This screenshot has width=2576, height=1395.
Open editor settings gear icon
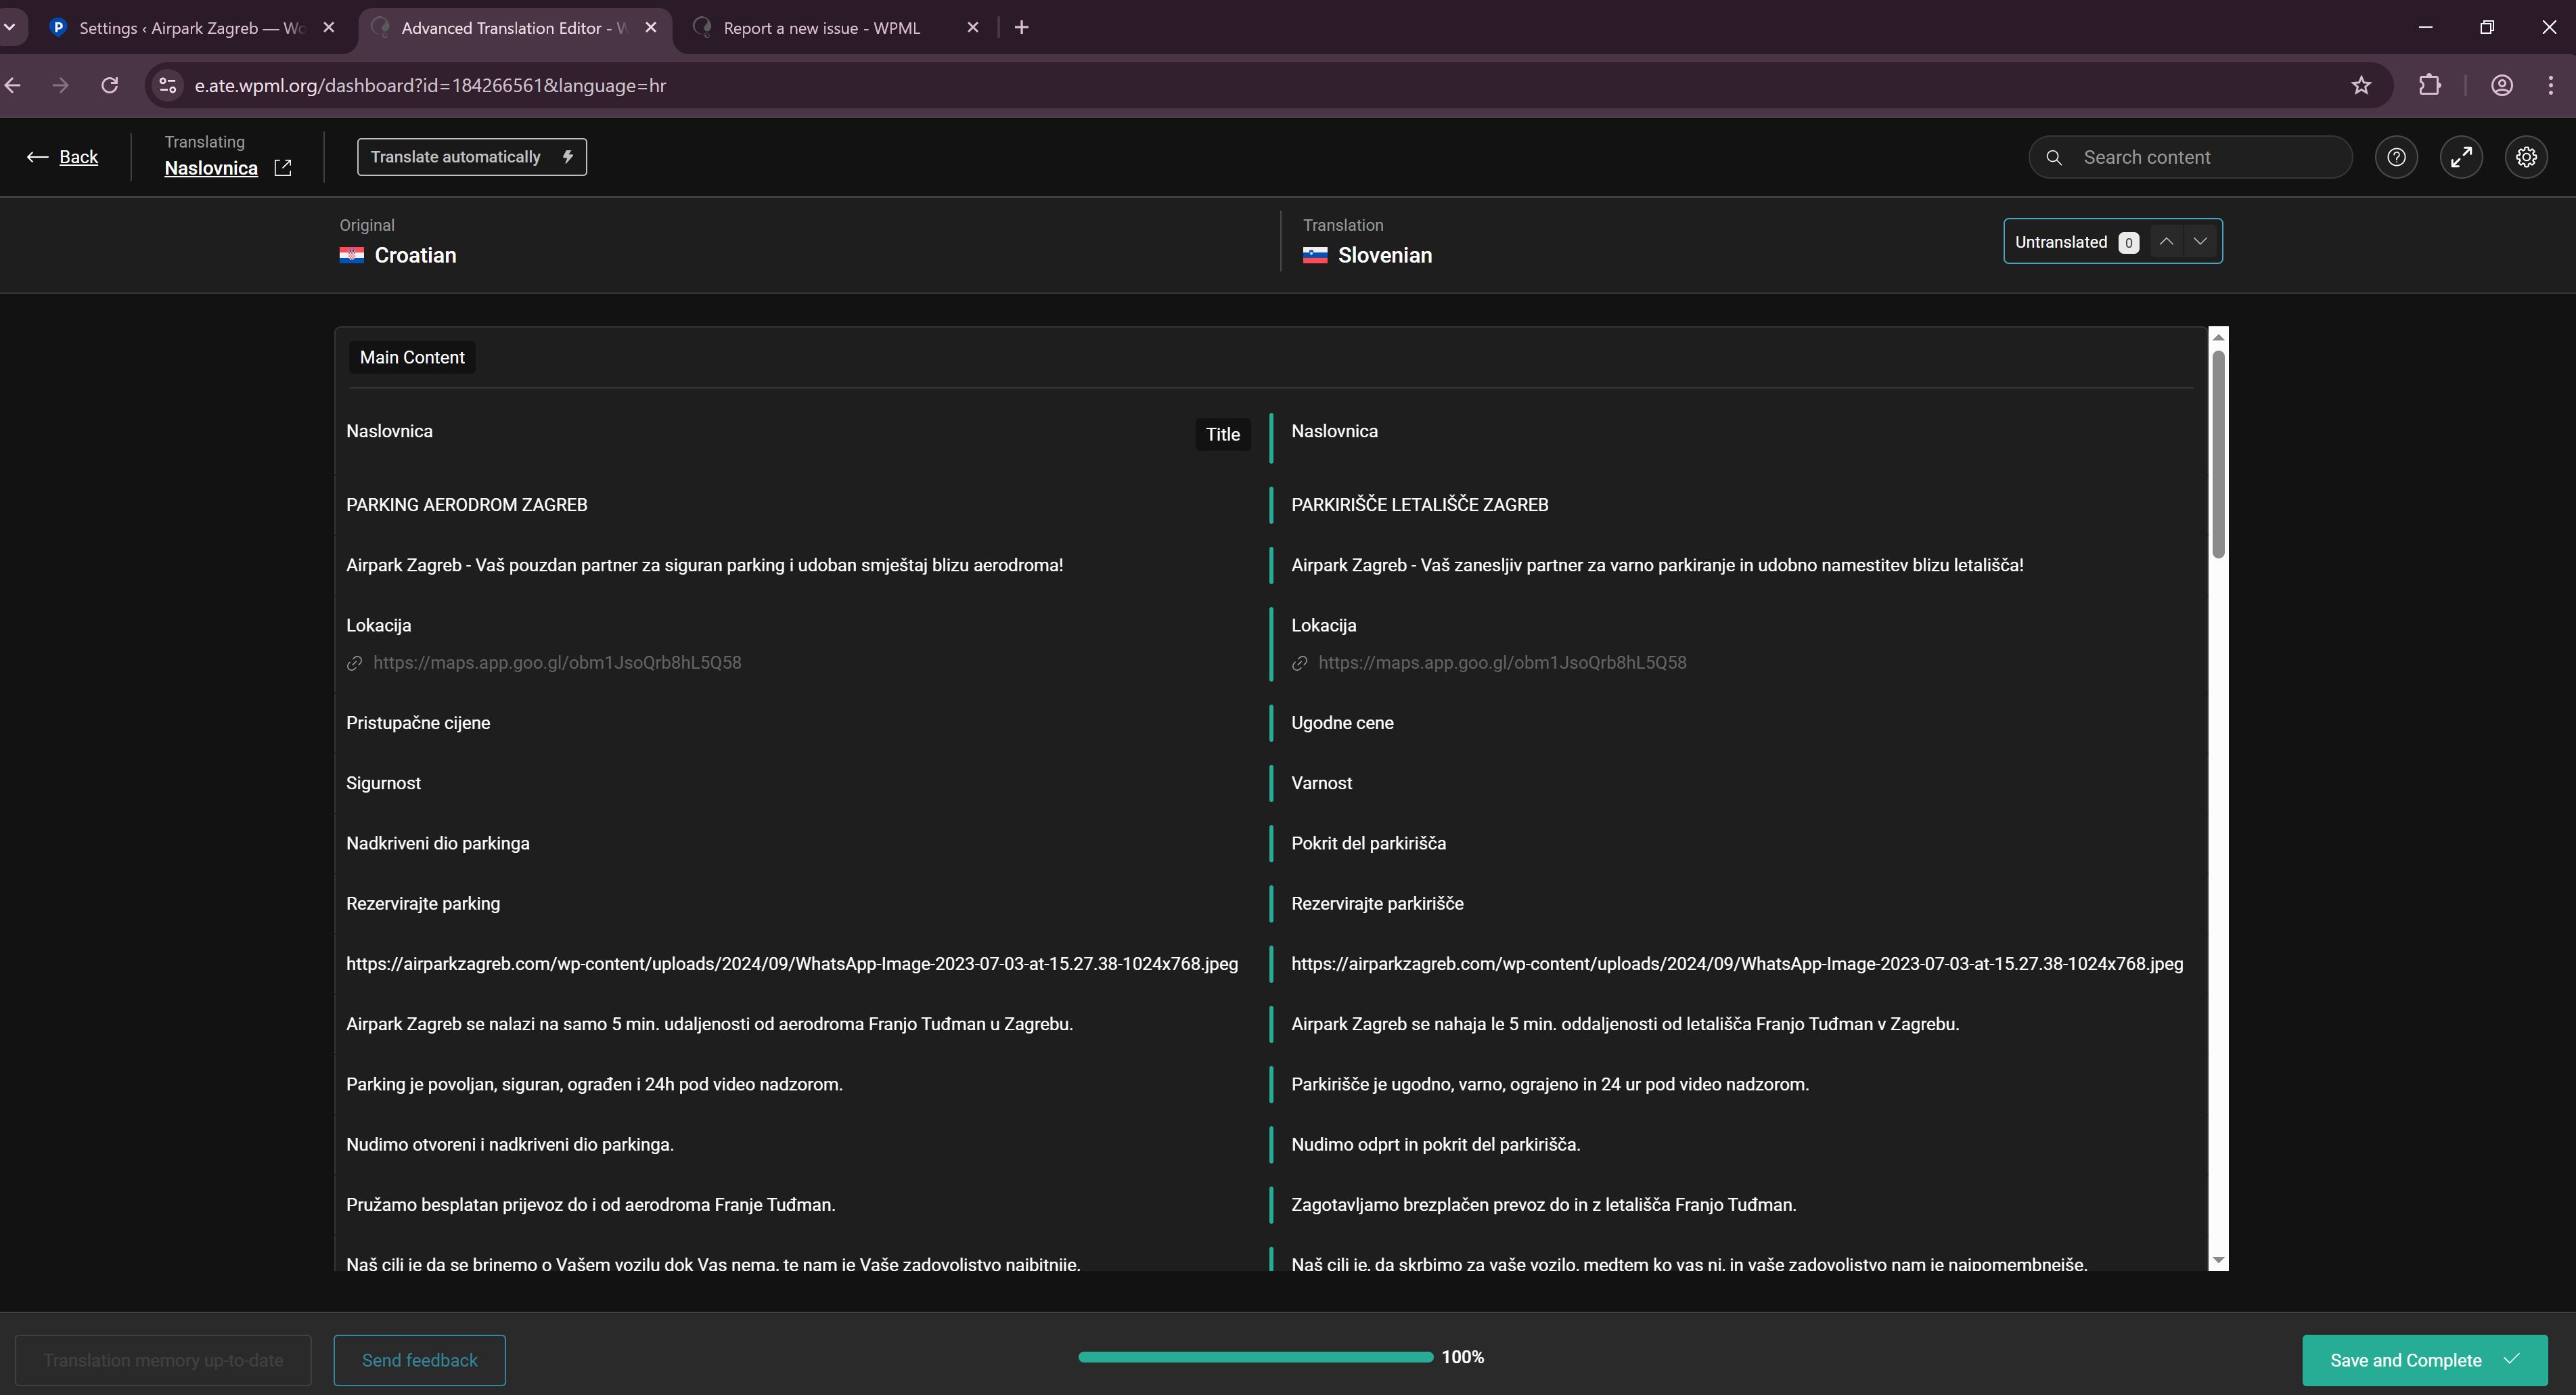tap(2526, 157)
